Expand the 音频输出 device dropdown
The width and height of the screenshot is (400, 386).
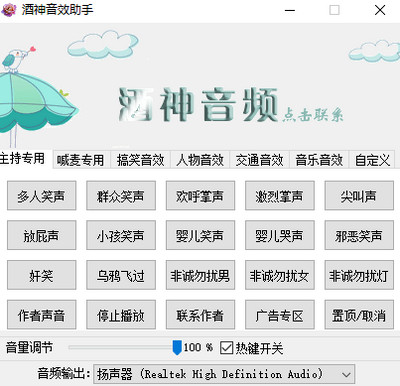coord(224,374)
